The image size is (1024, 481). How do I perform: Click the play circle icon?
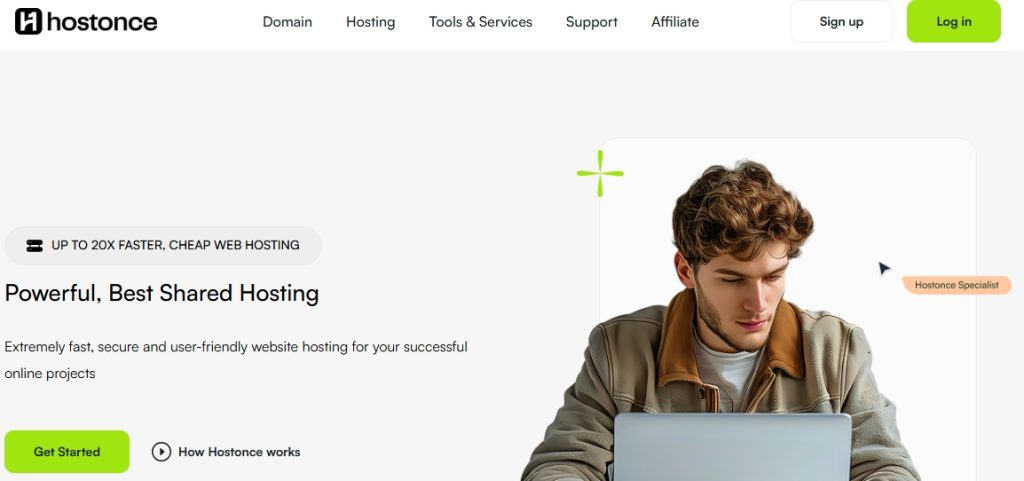click(161, 452)
